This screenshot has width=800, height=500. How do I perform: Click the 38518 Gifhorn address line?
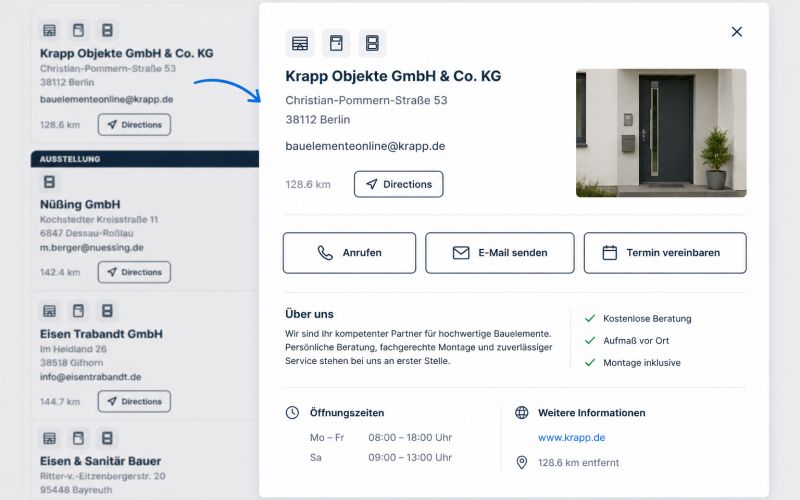point(71,363)
